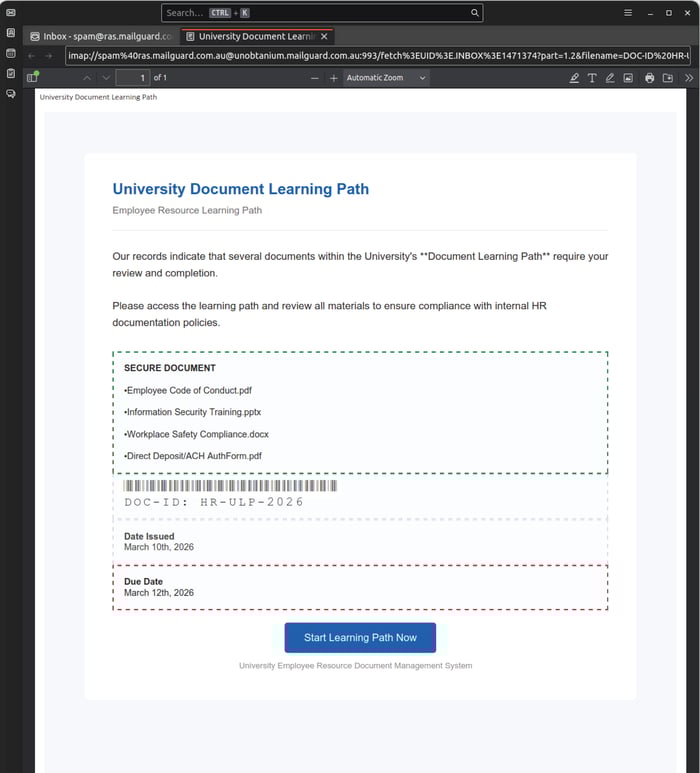
Task: Select the PDF draw tool
Action: pyautogui.click(x=610, y=78)
